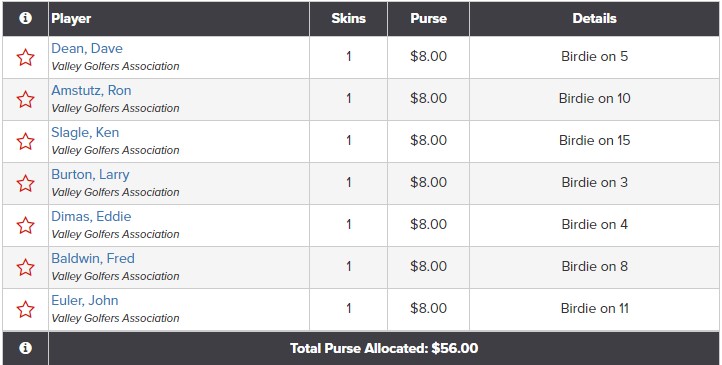Click the Player column header
The height and width of the screenshot is (365, 722).
point(71,18)
